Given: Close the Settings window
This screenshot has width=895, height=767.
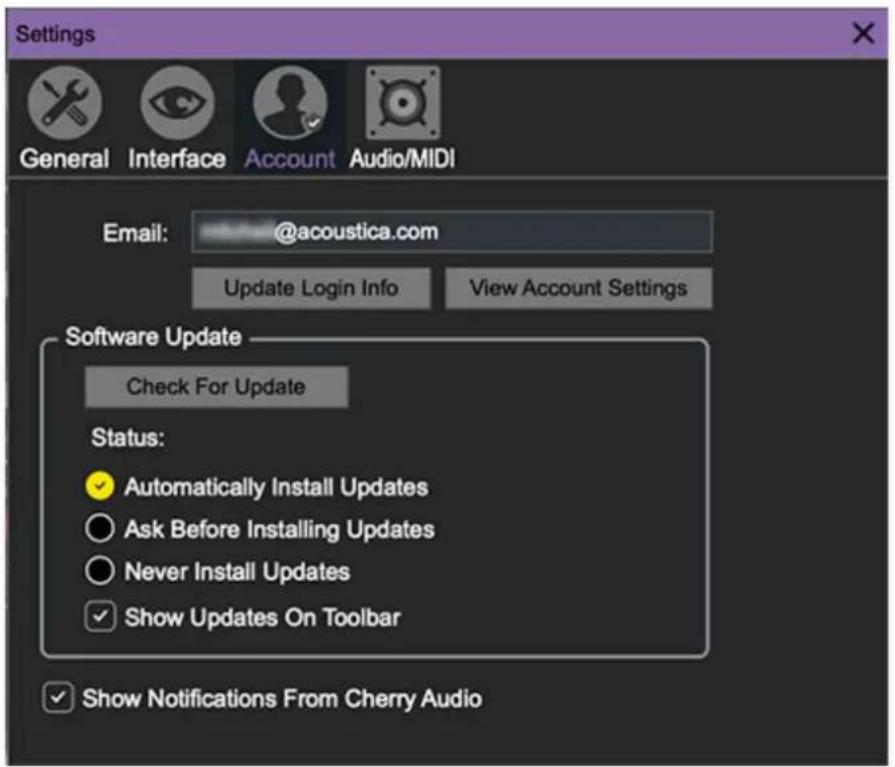Looking at the screenshot, I should 863,33.
